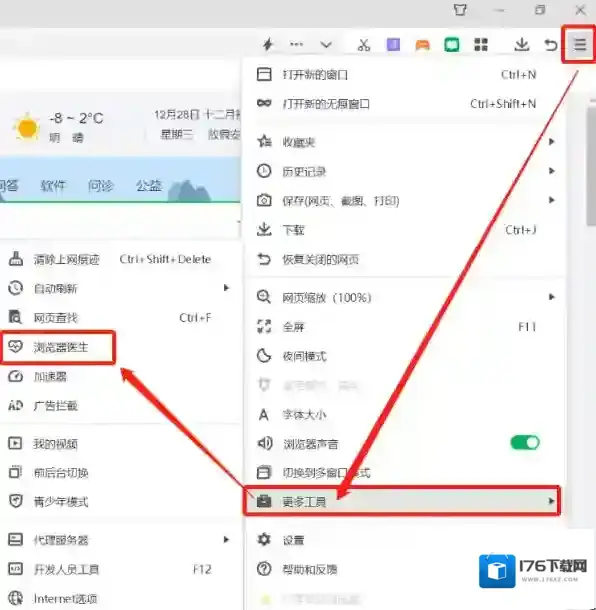The height and width of the screenshot is (610, 596).
Task: Click the broom icon beside 清除上网痕迹
Action: 16,259
